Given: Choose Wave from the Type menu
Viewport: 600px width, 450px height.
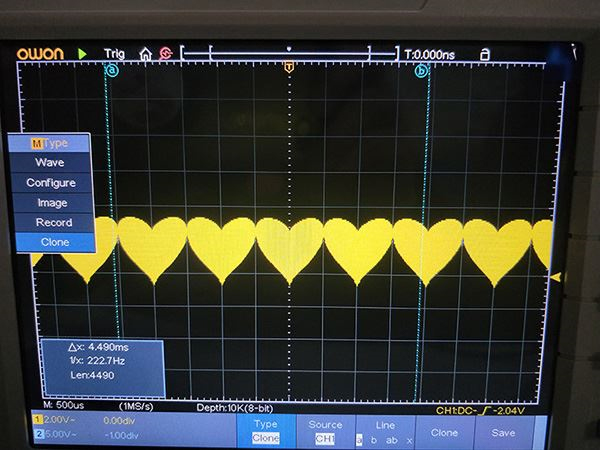Looking at the screenshot, I should (x=50, y=162).
